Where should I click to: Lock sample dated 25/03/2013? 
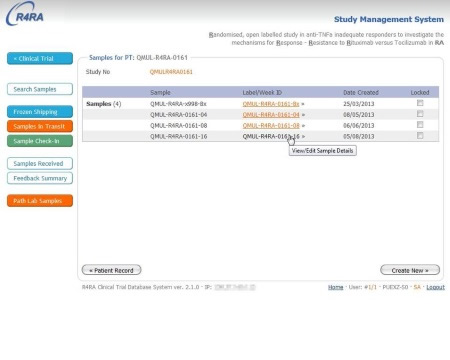click(420, 103)
